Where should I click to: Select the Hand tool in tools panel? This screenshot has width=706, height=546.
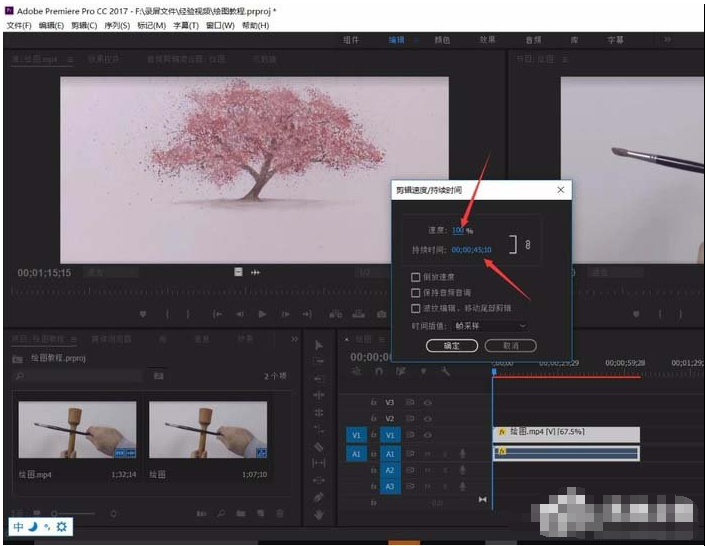(x=319, y=514)
